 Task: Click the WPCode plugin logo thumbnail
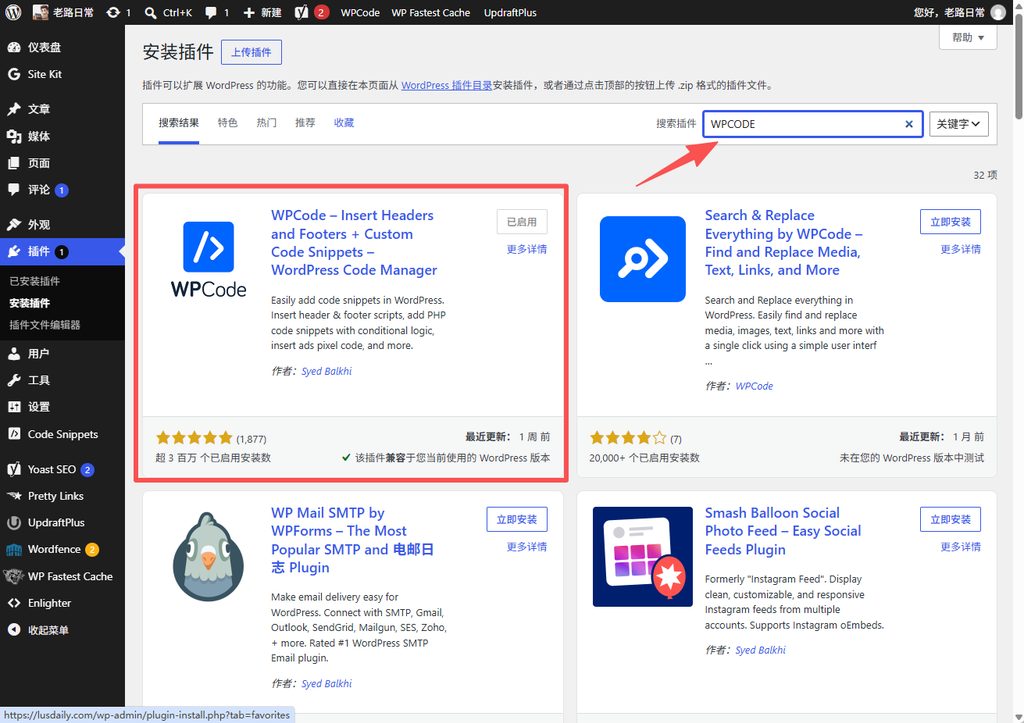coord(208,260)
